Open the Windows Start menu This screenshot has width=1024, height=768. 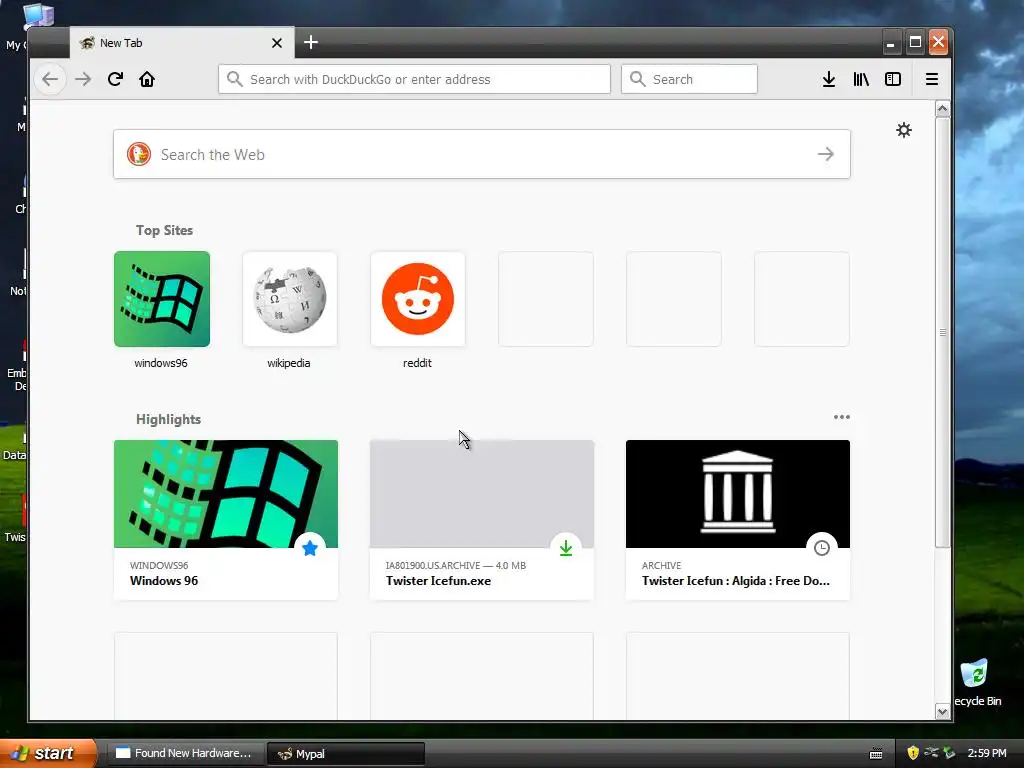click(48, 753)
